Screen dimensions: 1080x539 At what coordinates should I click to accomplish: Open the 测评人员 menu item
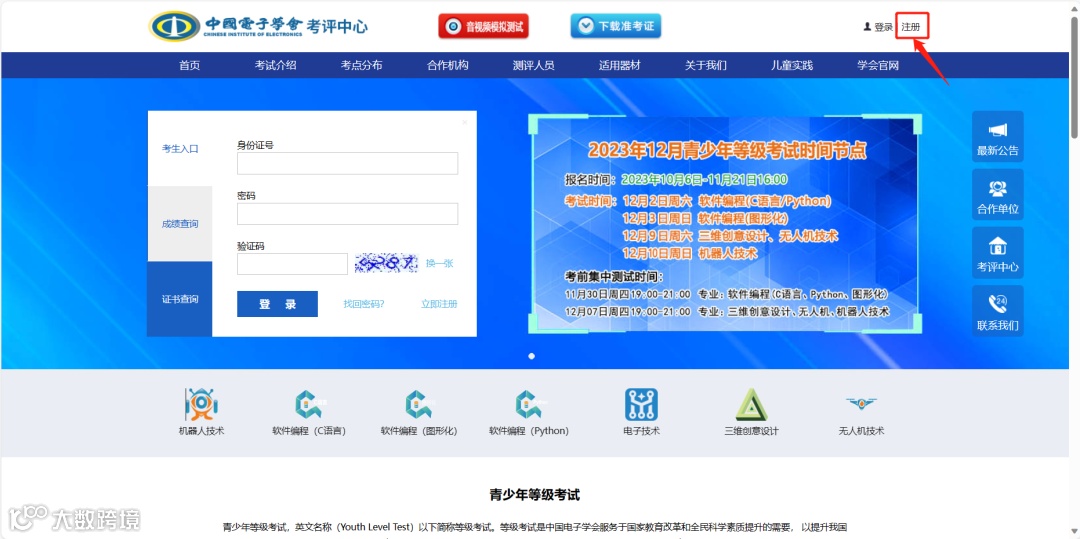pyautogui.click(x=534, y=65)
